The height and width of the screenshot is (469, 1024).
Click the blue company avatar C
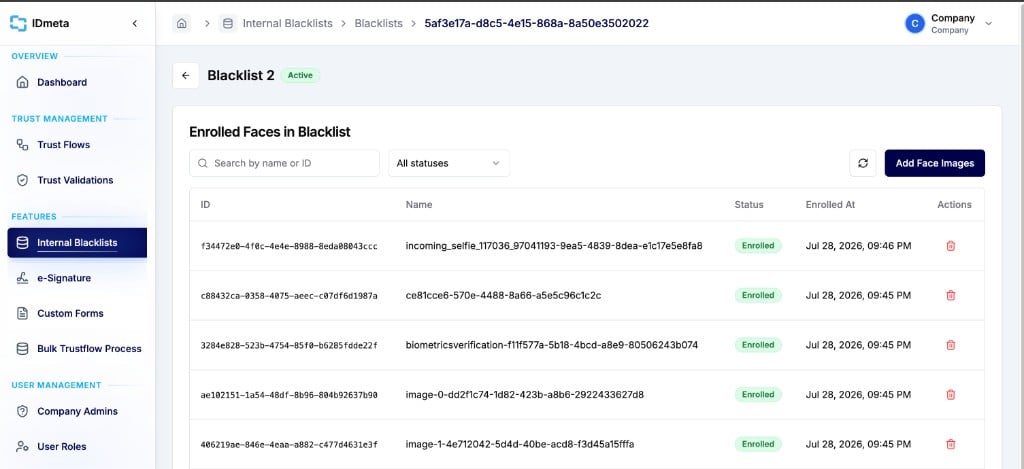[915, 24]
